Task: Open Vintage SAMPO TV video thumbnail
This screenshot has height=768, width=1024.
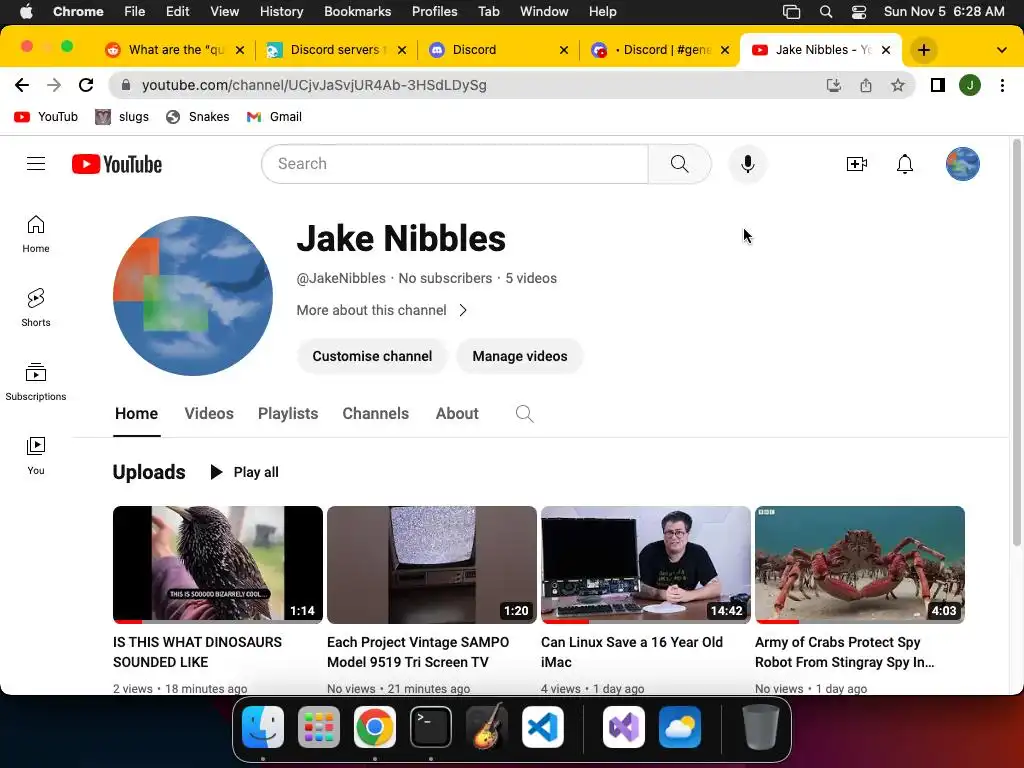Action: [432, 565]
